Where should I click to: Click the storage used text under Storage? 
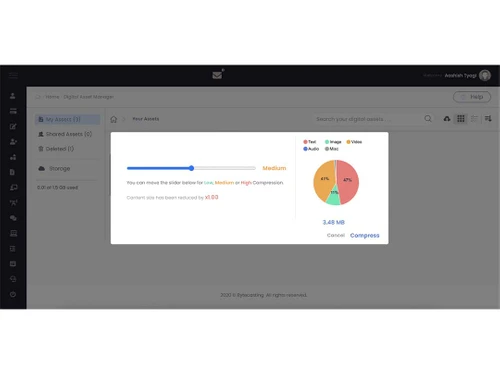(x=58, y=188)
